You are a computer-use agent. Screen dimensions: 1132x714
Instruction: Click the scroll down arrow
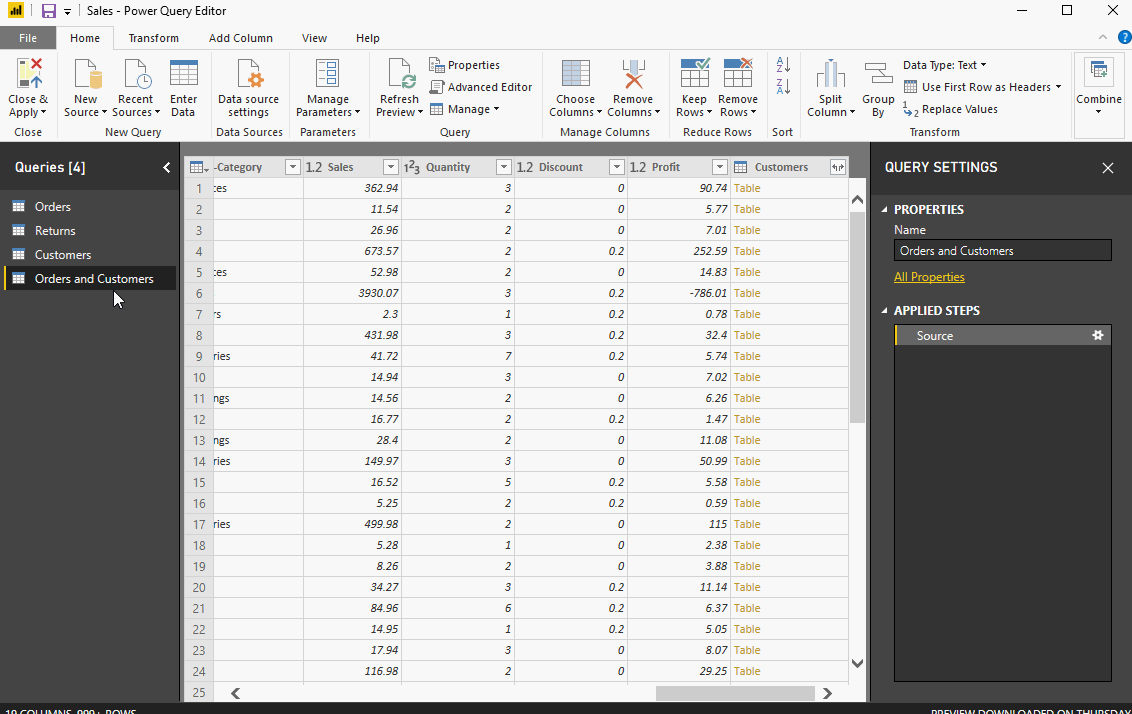pyautogui.click(x=857, y=663)
